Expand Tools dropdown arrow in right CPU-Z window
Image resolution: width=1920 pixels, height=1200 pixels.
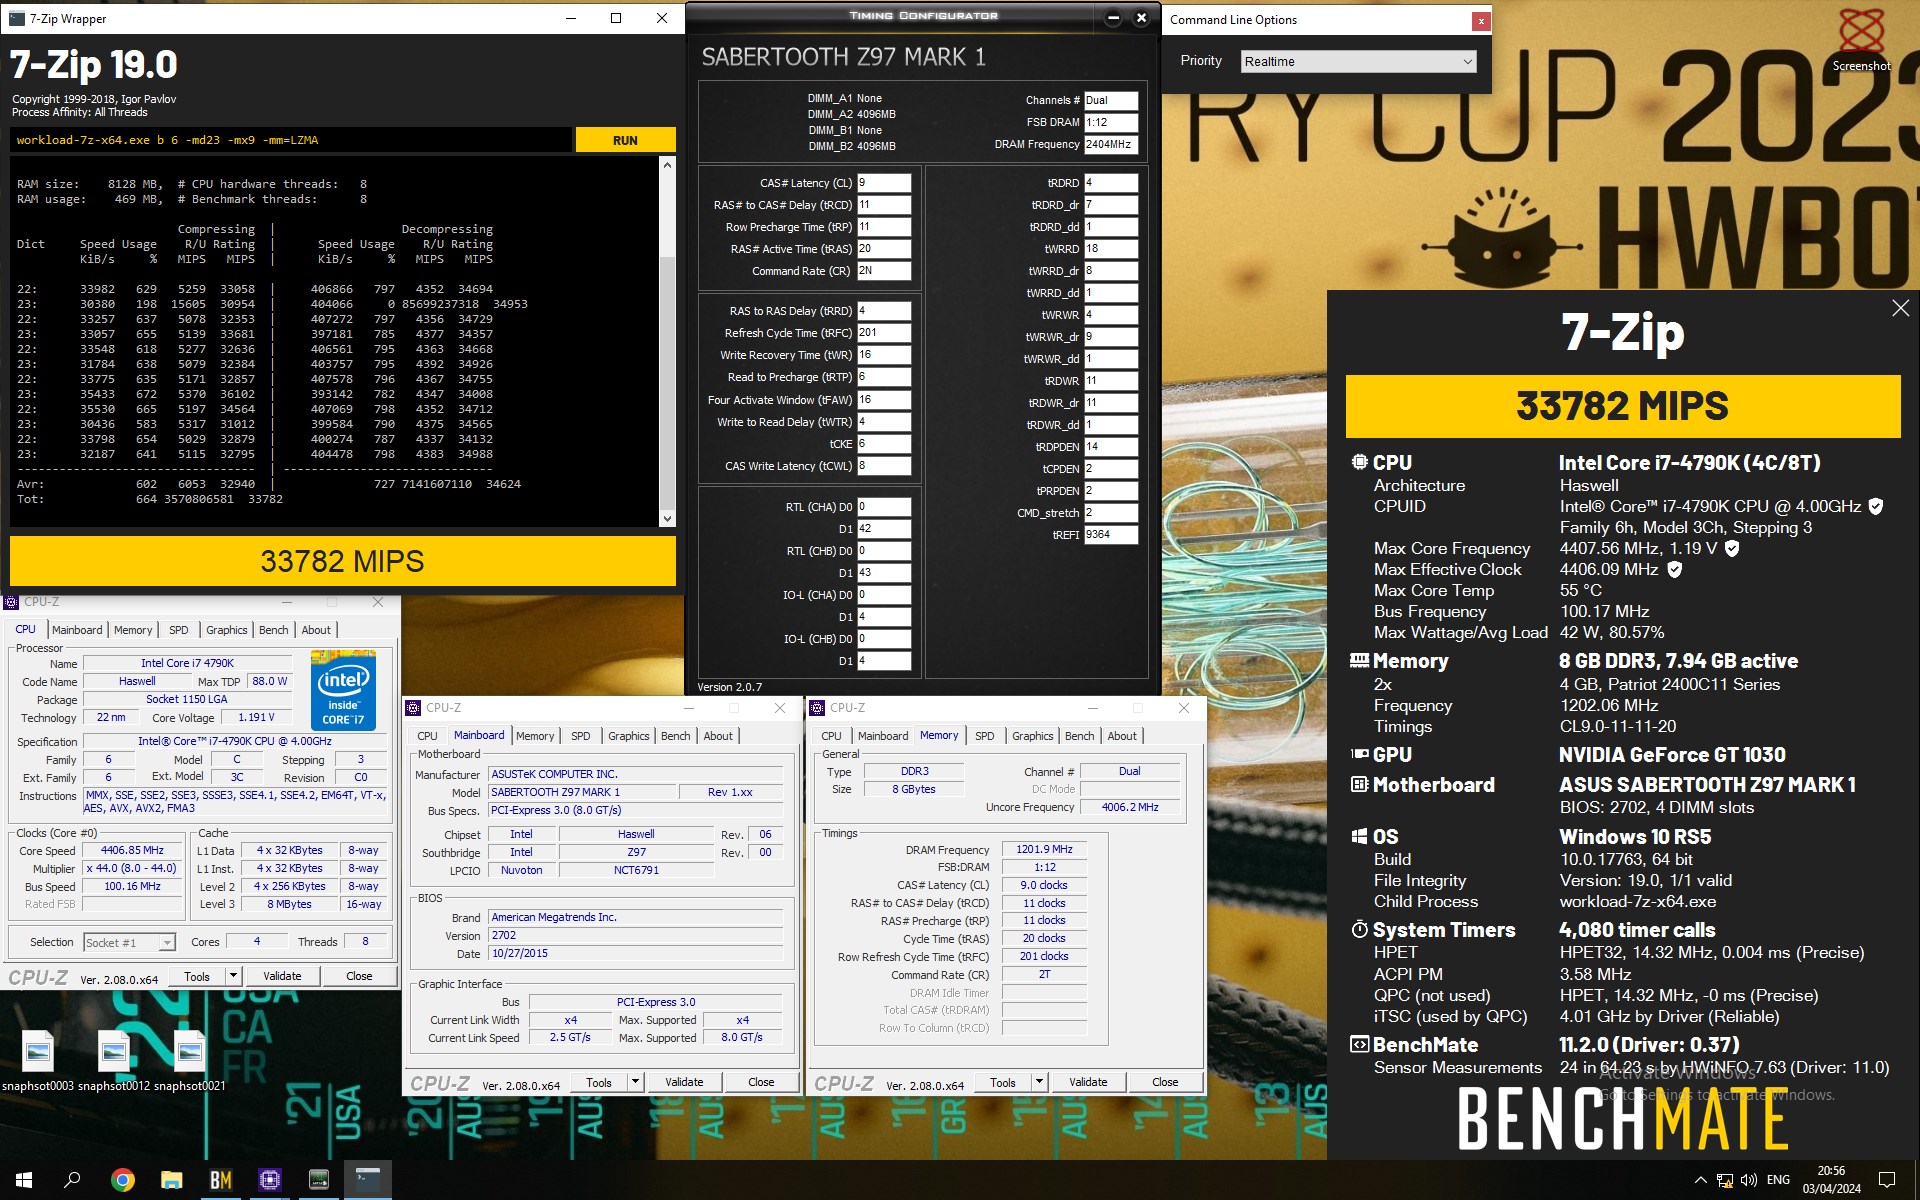1039,1082
